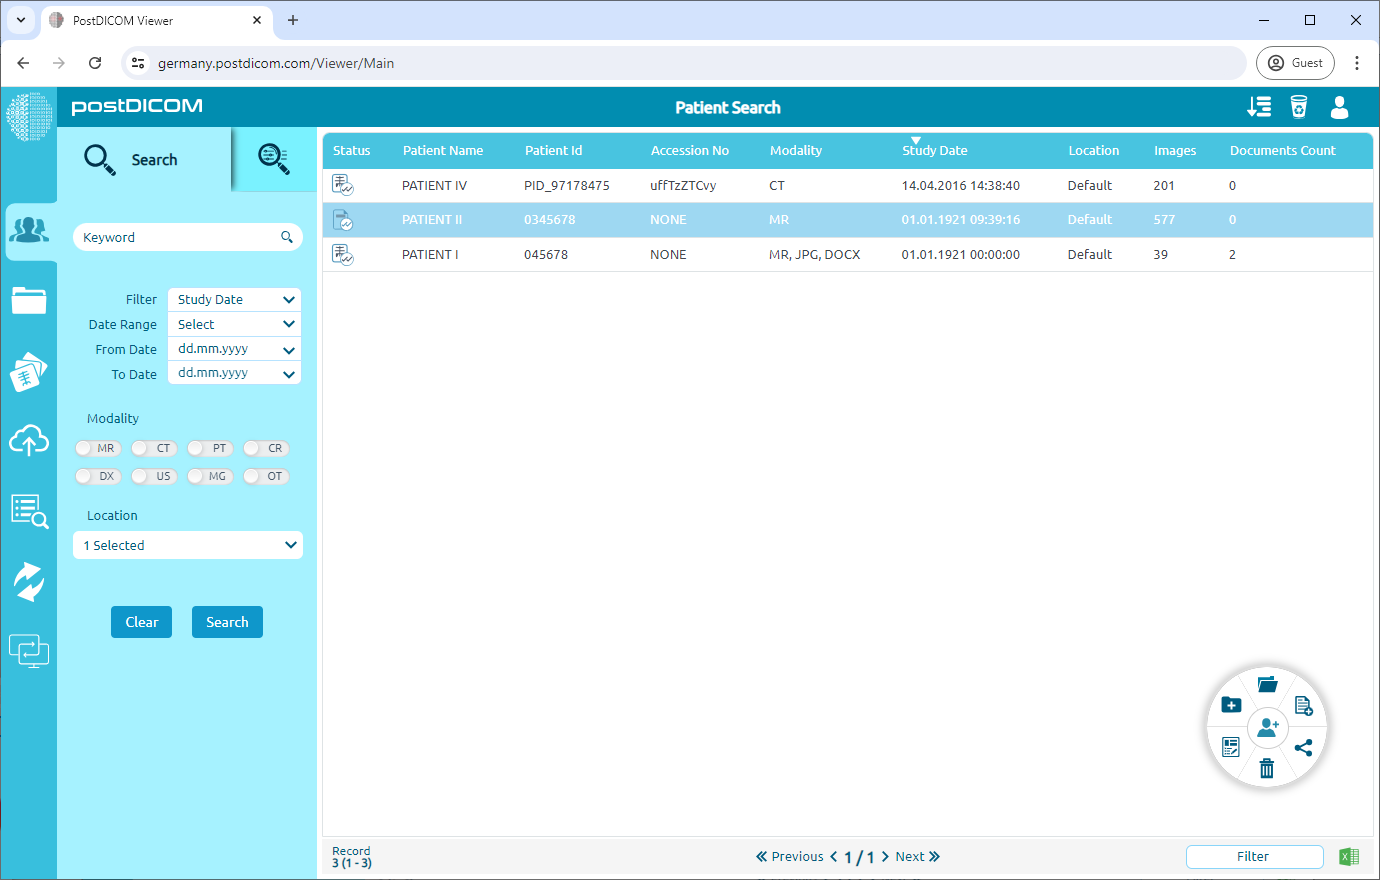Select the cloud upload icon in sidebar
The height and width of the screenshot is (880, 1380).
click(30, 440)
